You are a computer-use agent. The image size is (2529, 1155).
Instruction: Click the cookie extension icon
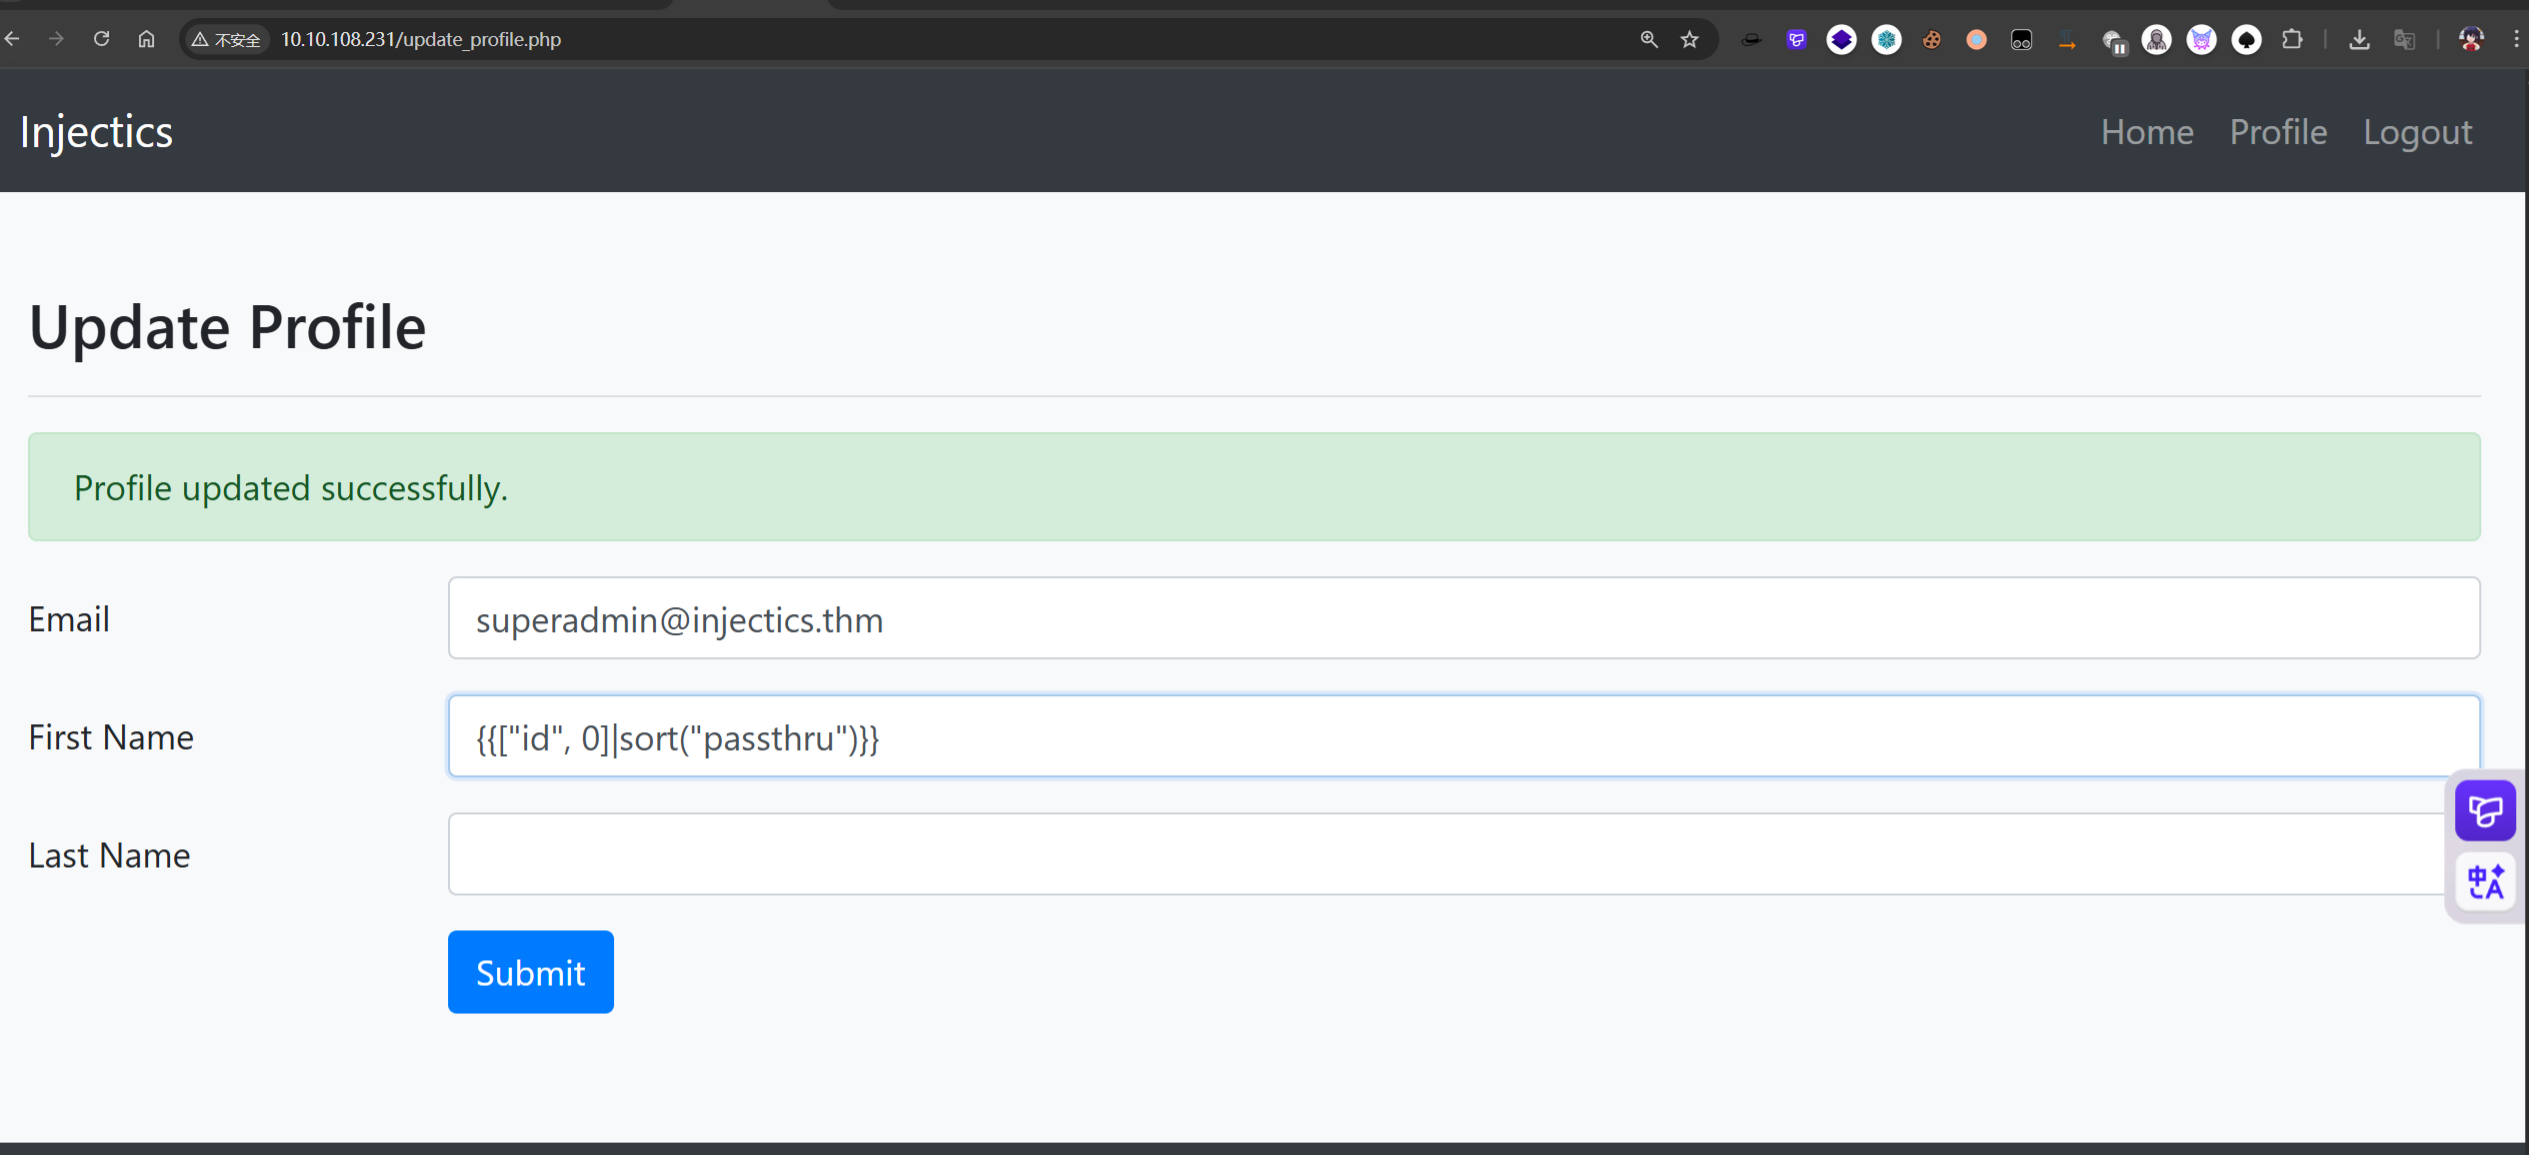coord(1932,40)
